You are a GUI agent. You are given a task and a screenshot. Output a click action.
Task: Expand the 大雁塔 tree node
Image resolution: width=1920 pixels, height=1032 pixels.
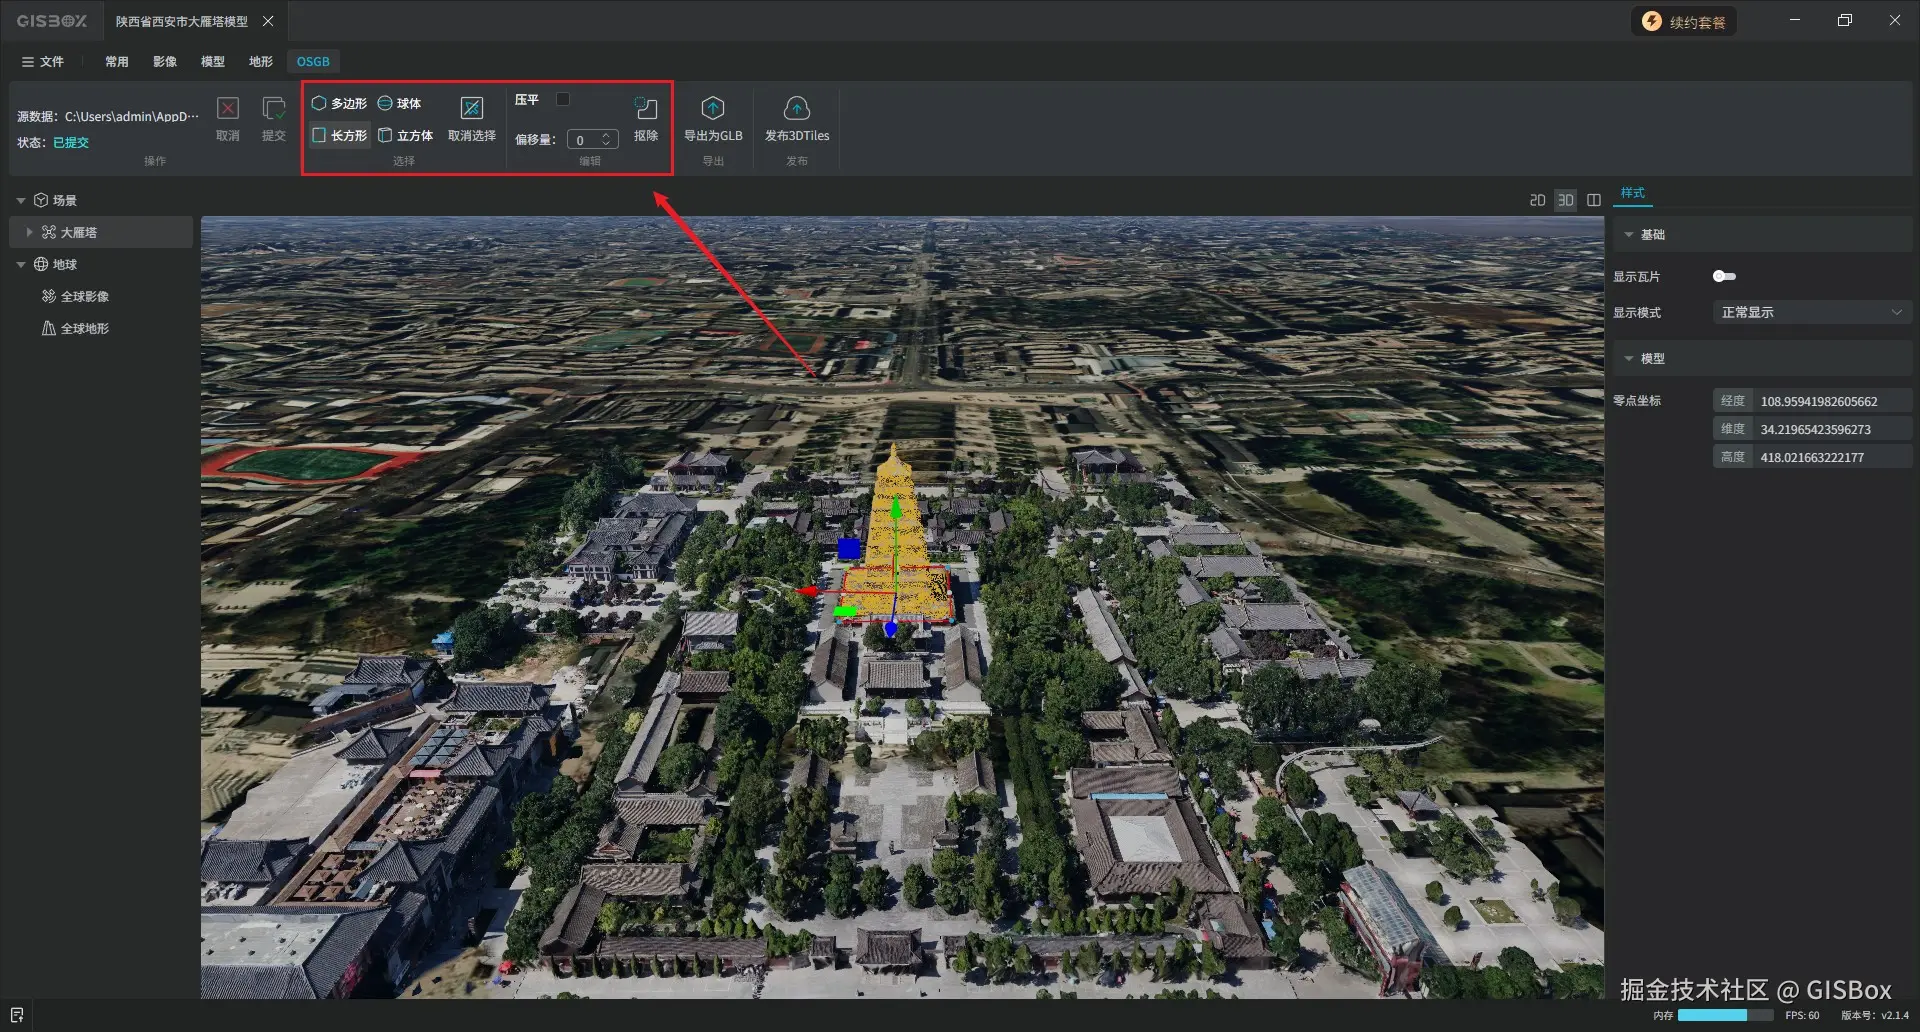click(29, 232)
